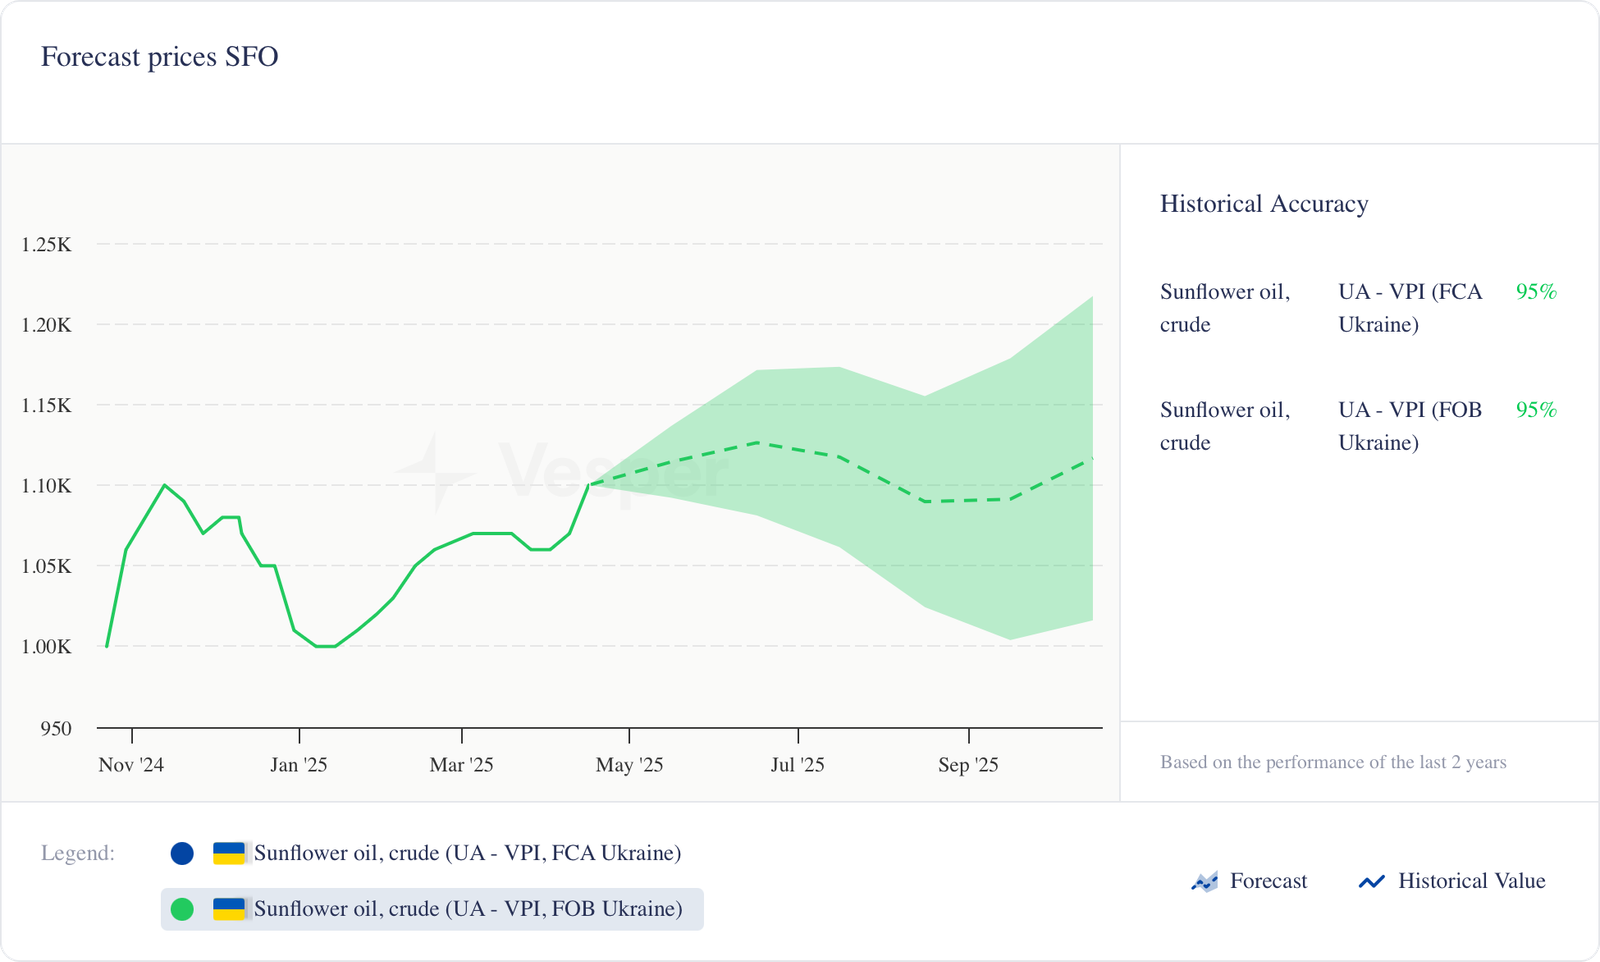Click the Jan '25 x-axis label

click(x=299, y=765)
